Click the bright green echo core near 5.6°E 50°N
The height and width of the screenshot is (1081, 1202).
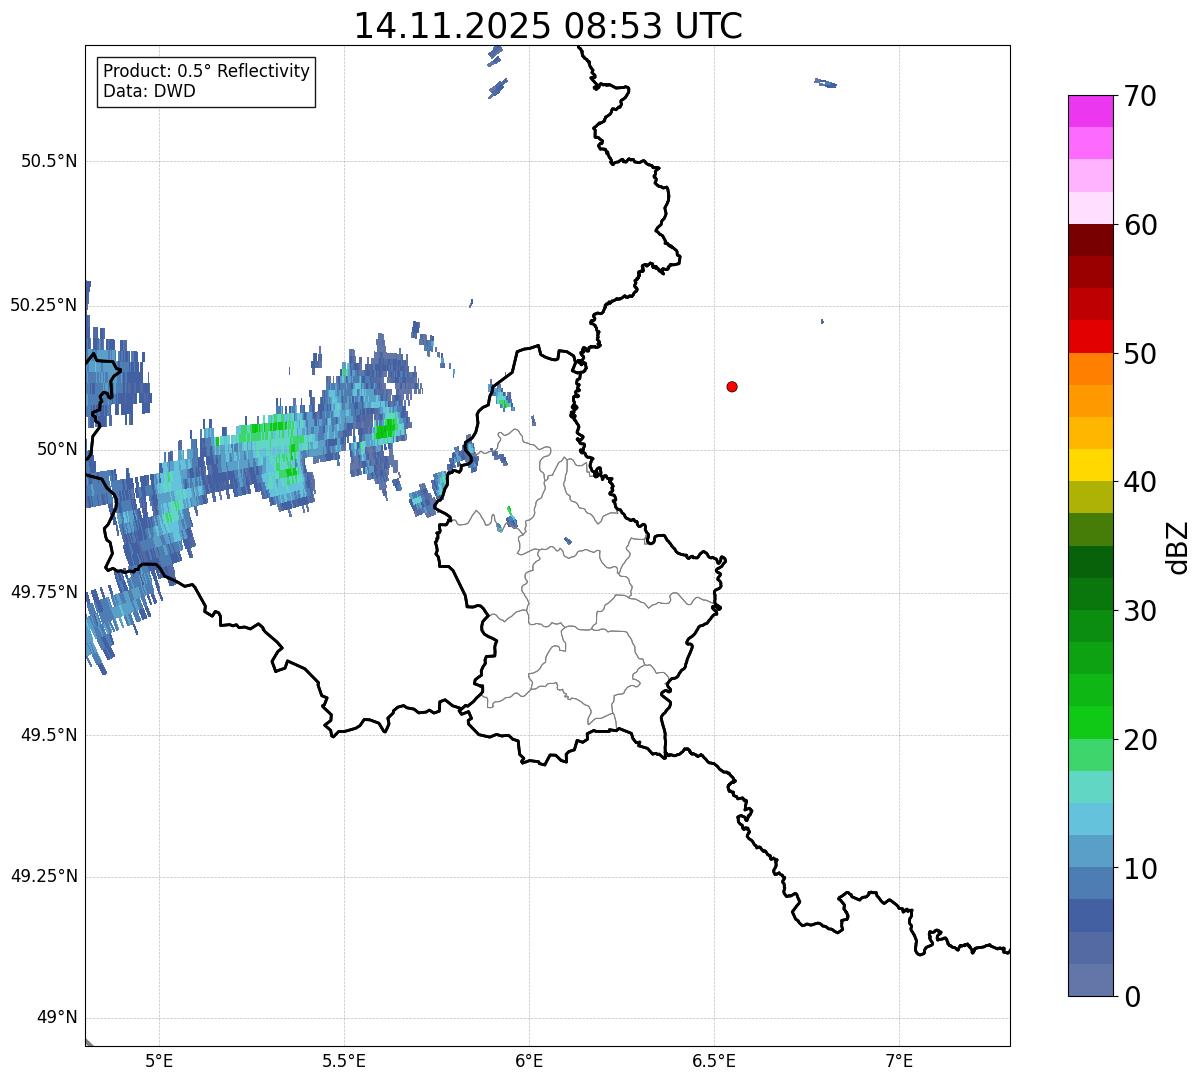386,430
